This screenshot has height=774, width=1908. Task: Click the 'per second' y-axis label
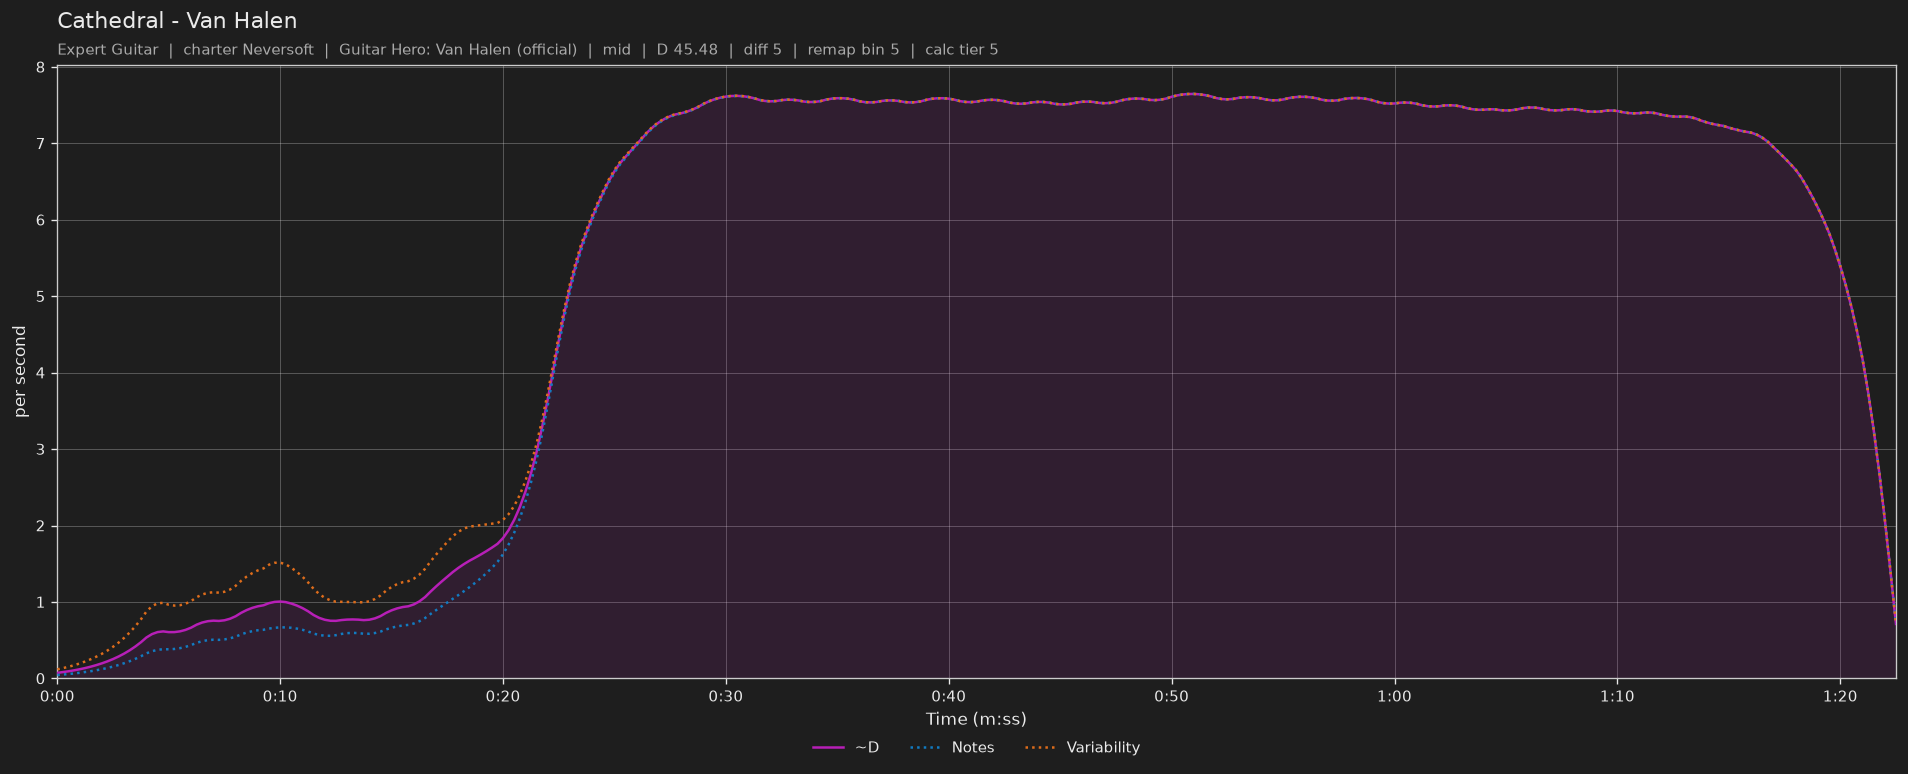point(20,372)
